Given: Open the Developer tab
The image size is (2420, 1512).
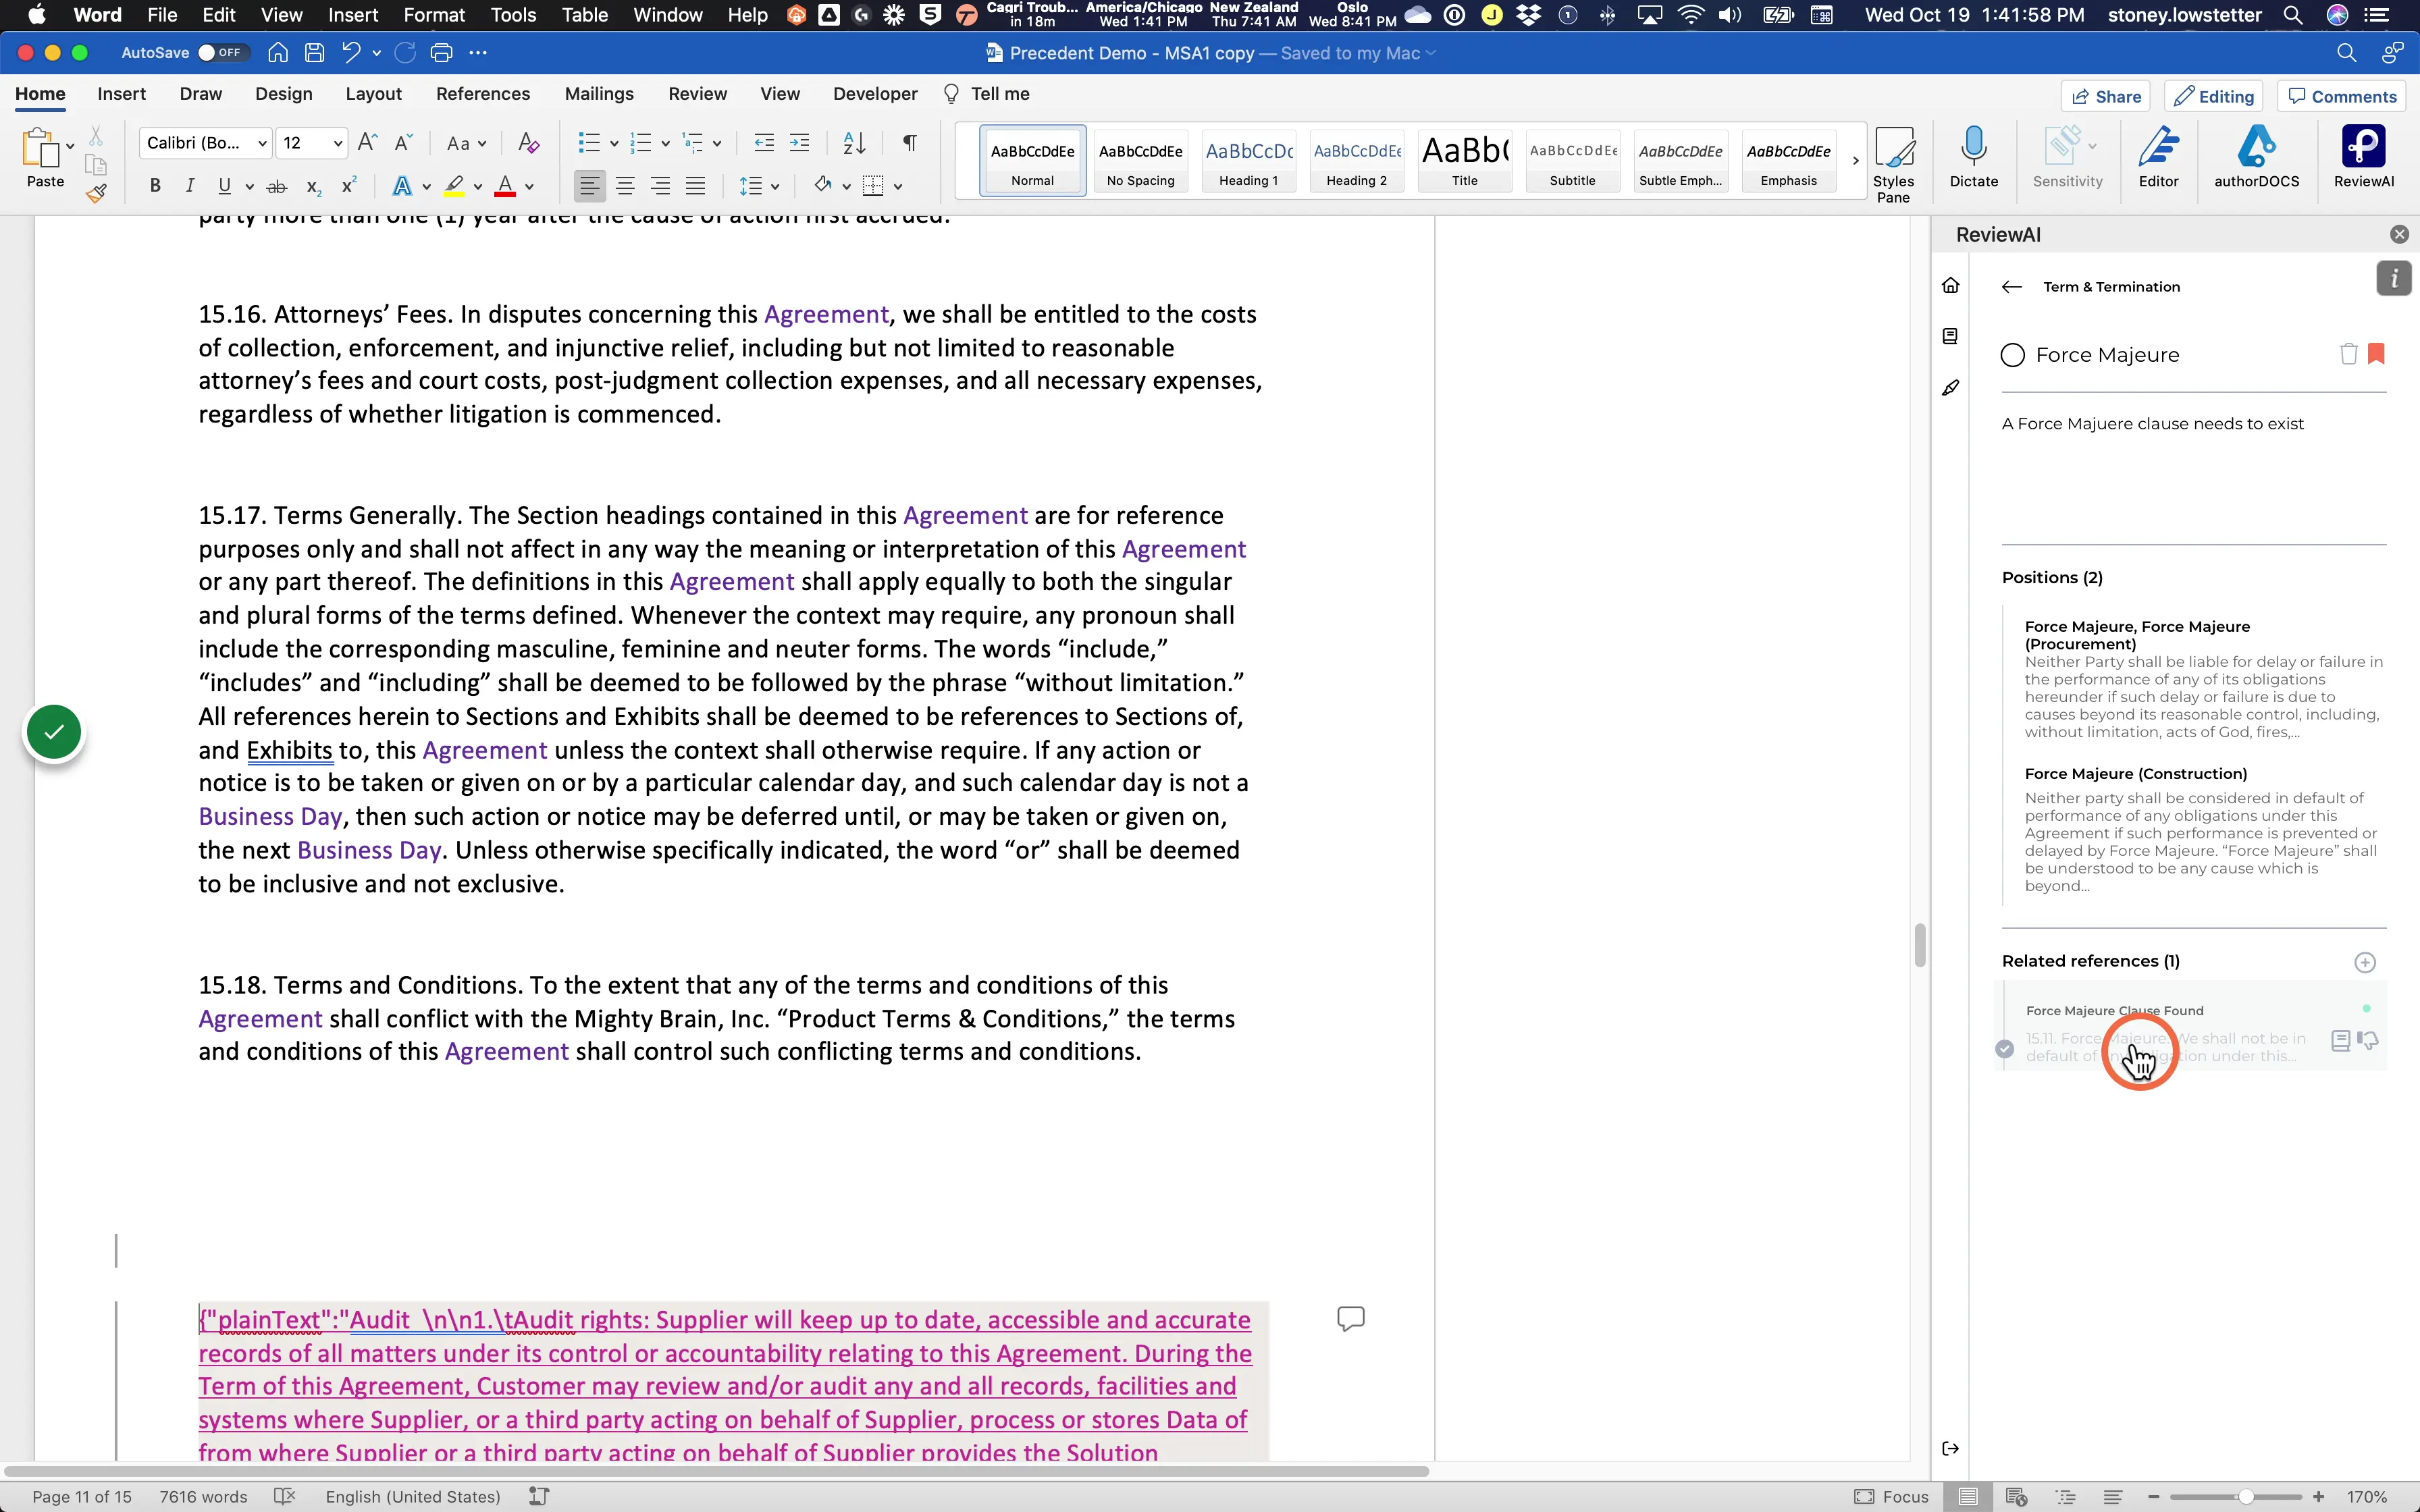Looking at the screenshot, I should pyautogui.click(x=875, y=94).
